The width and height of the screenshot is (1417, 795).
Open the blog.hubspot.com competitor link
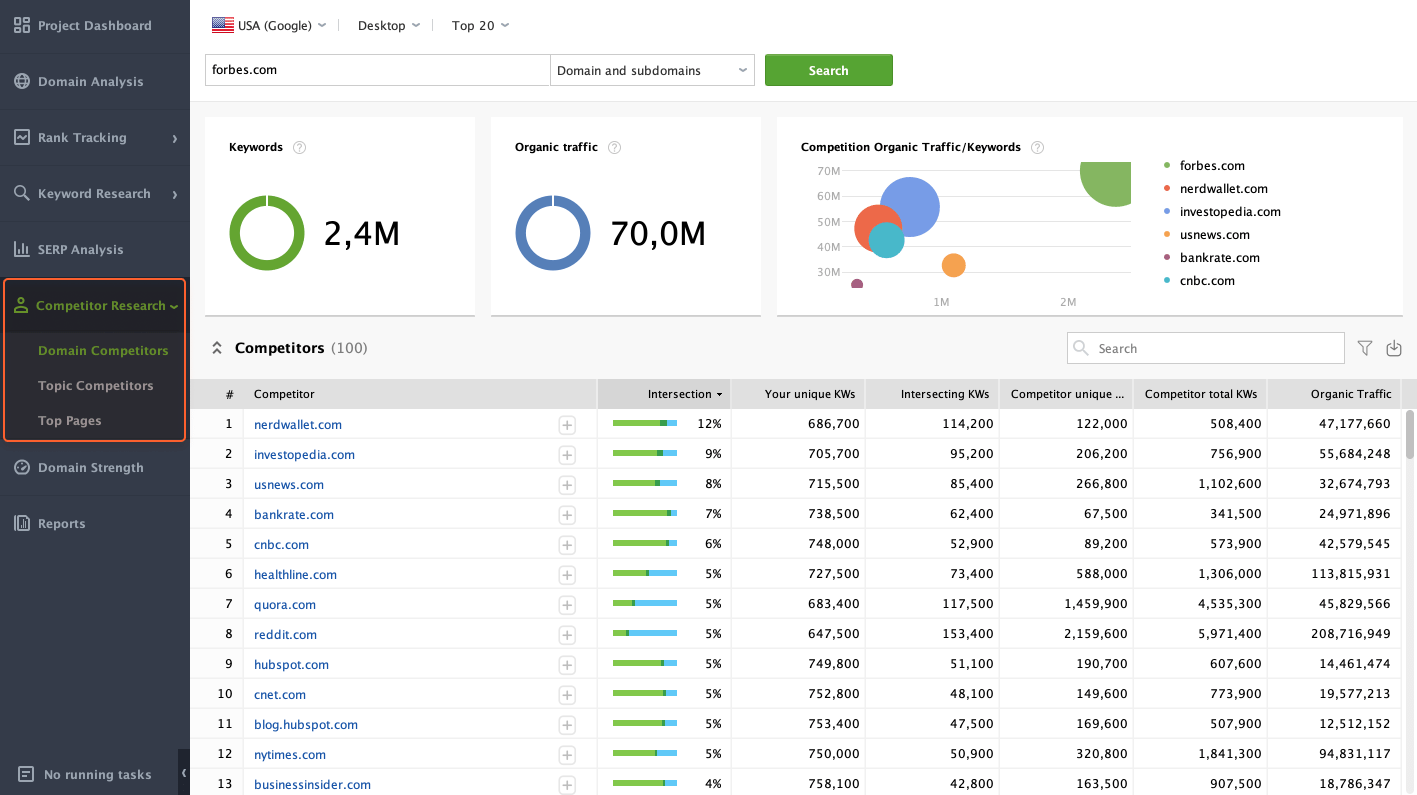click(306, 725)
